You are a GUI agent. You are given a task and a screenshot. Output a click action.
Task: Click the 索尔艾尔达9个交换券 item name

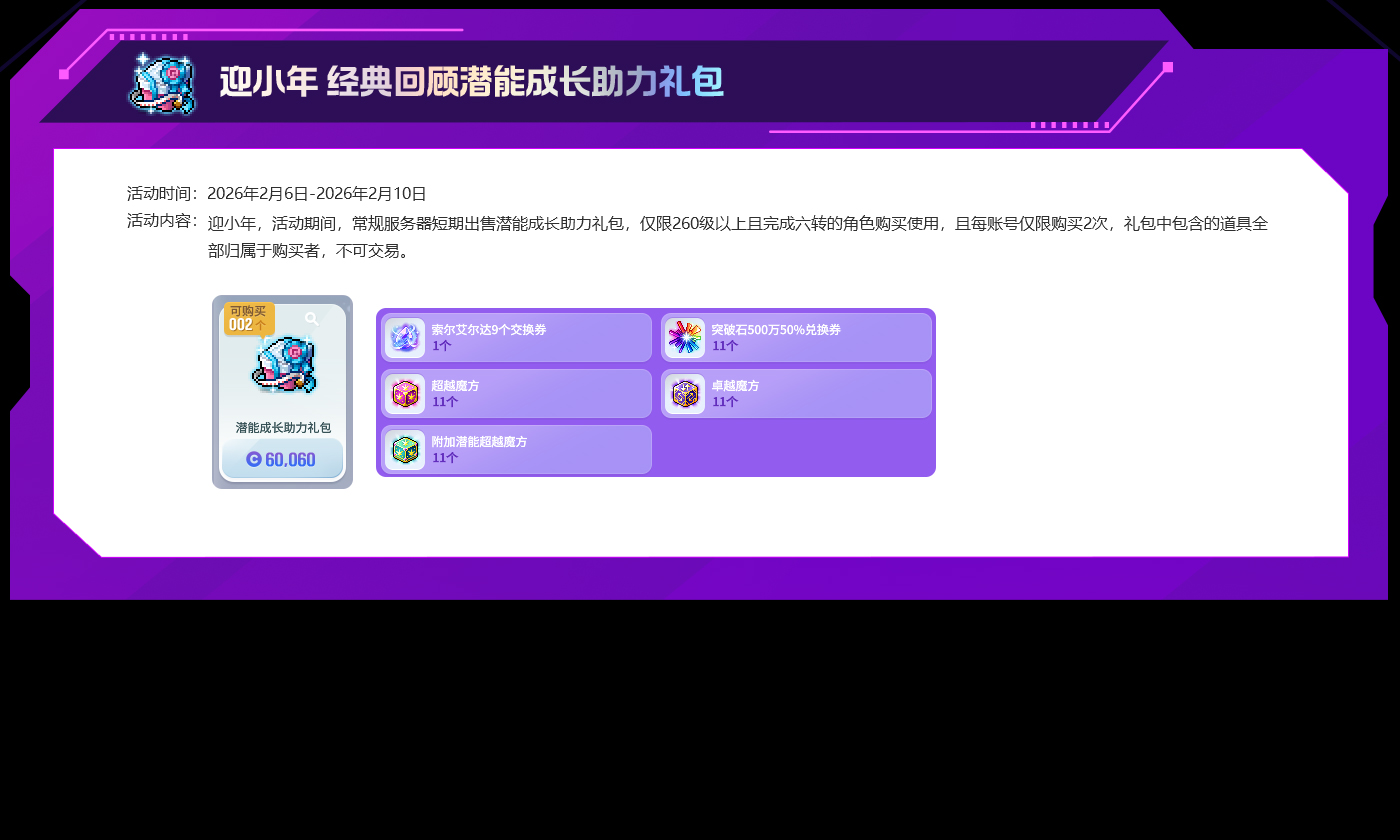489,330
